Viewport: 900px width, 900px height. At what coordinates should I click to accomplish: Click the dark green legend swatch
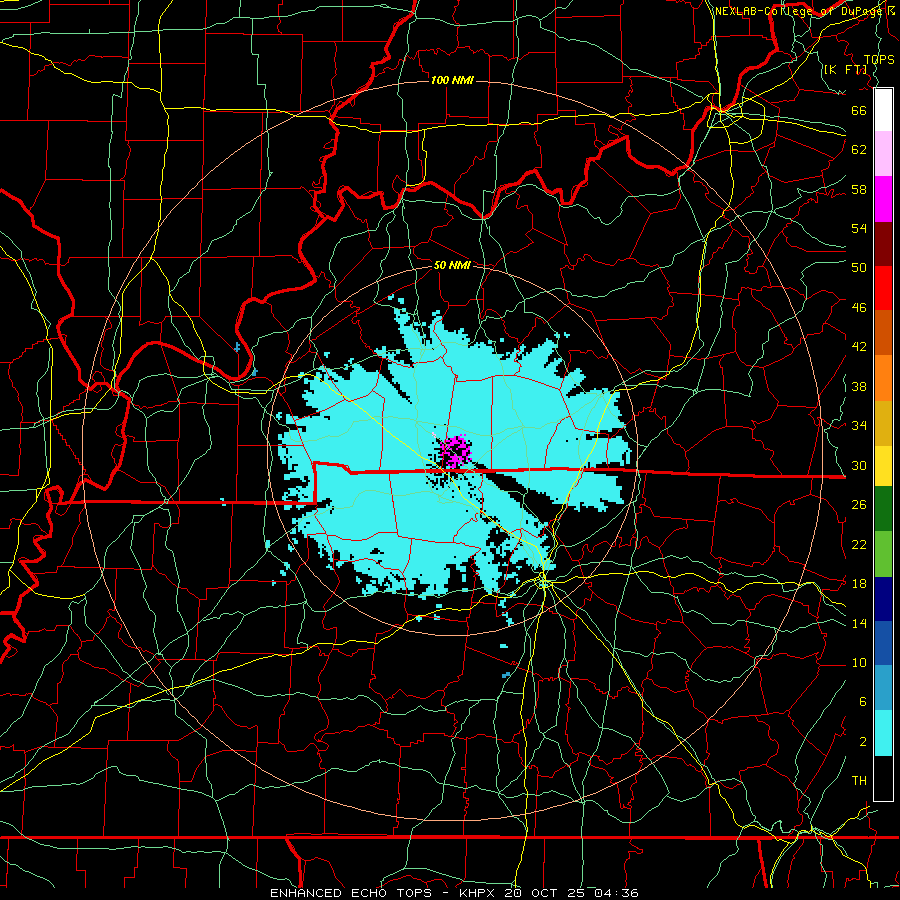[883, 509]
